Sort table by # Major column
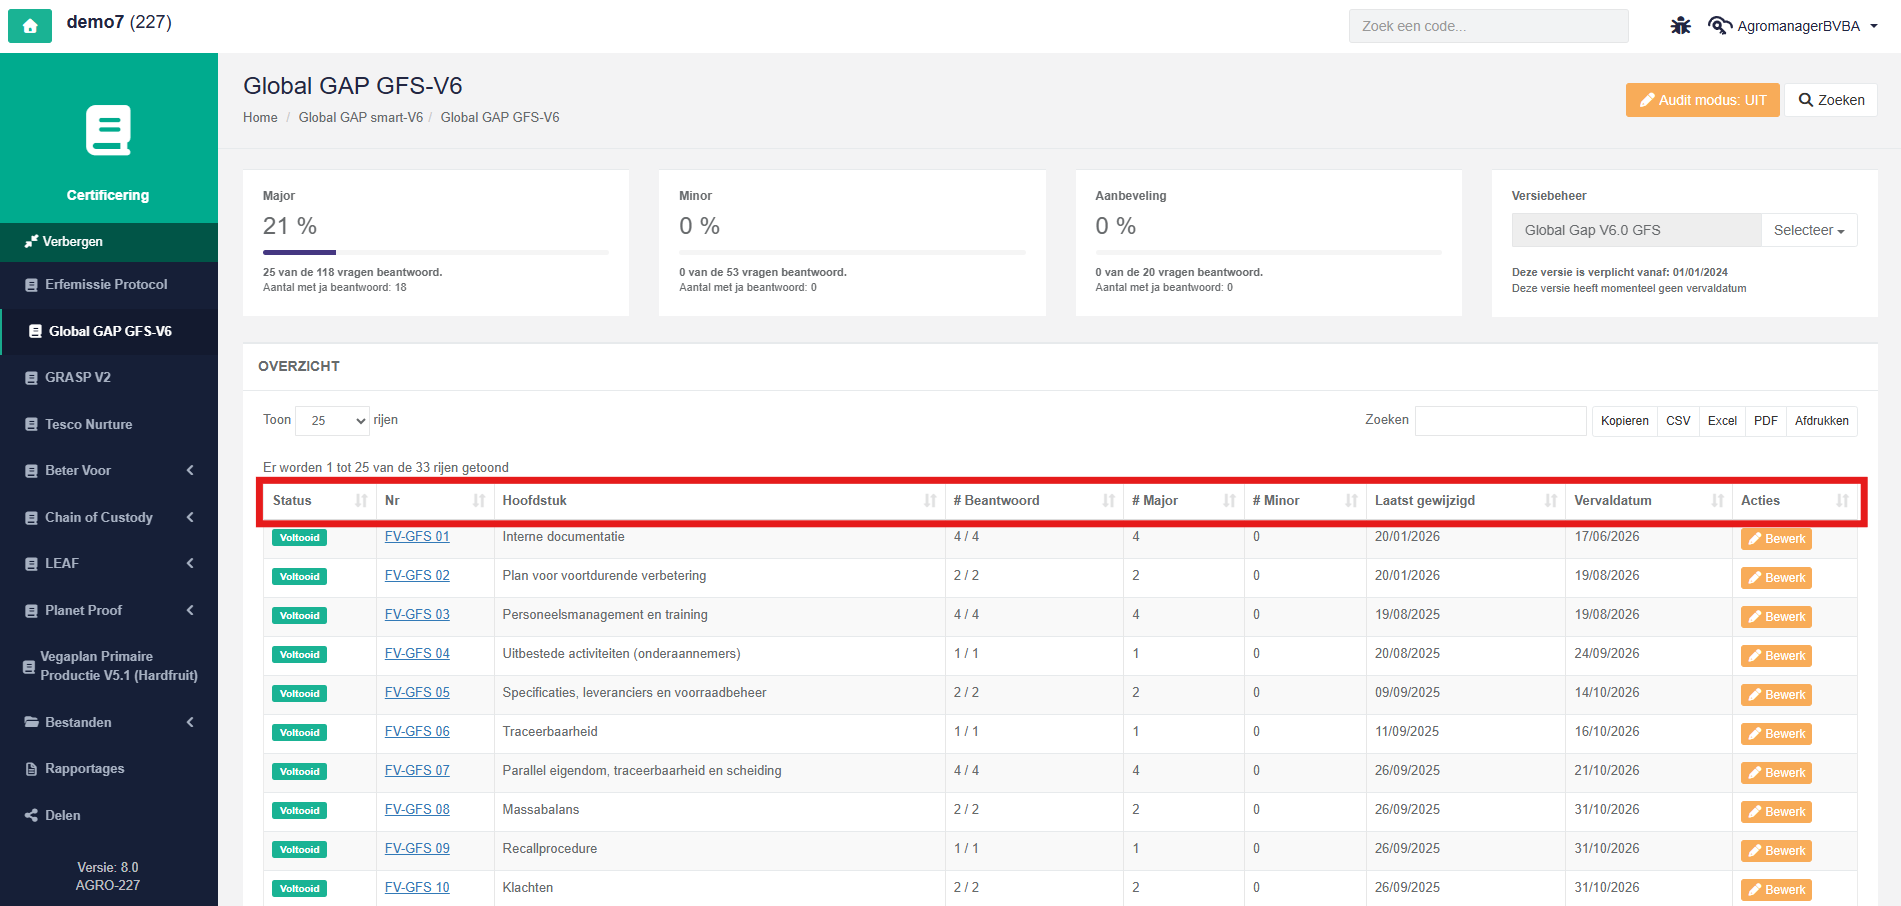The width and height of the screenshot is (1901, 906). click(1184, 501)
